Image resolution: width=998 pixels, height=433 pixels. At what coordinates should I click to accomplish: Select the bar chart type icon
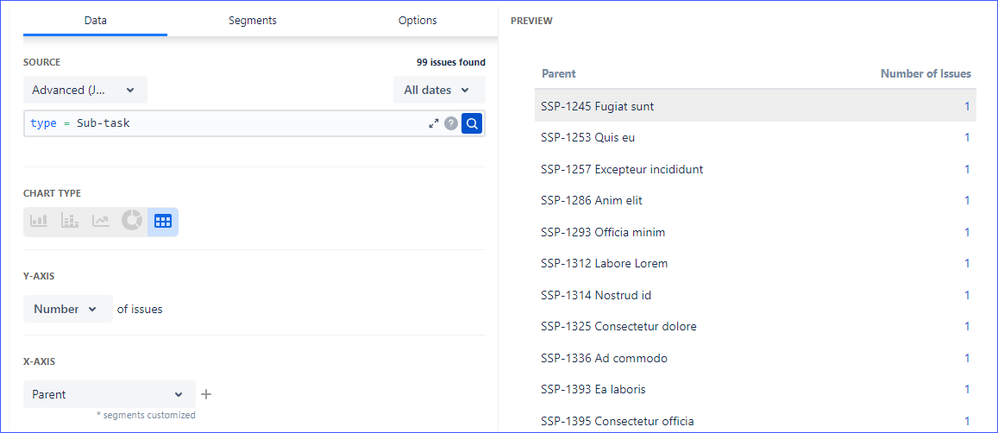[38, 221]
